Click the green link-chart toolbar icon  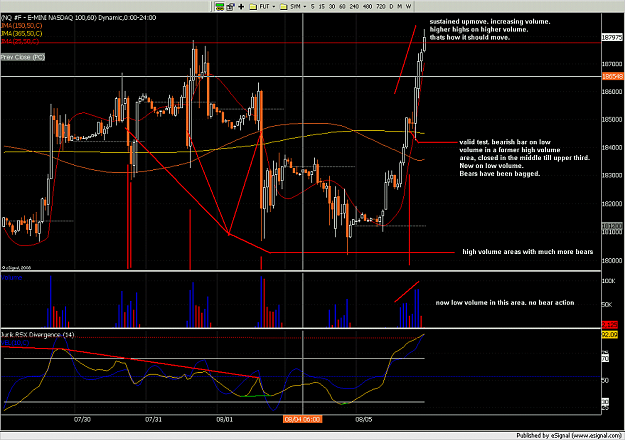[x=220, y=6]
